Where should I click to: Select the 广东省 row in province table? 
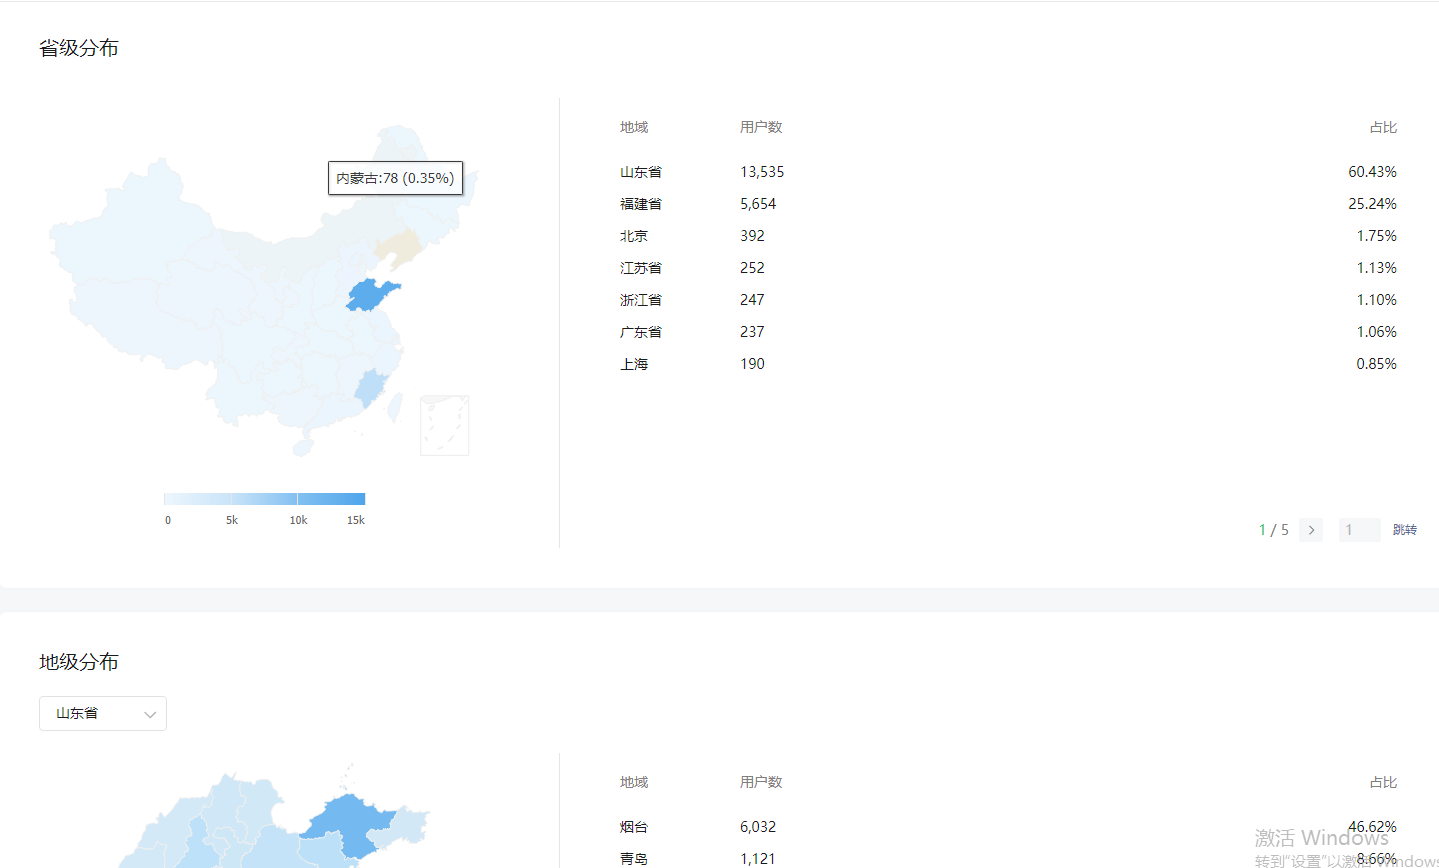(1008, 332)
